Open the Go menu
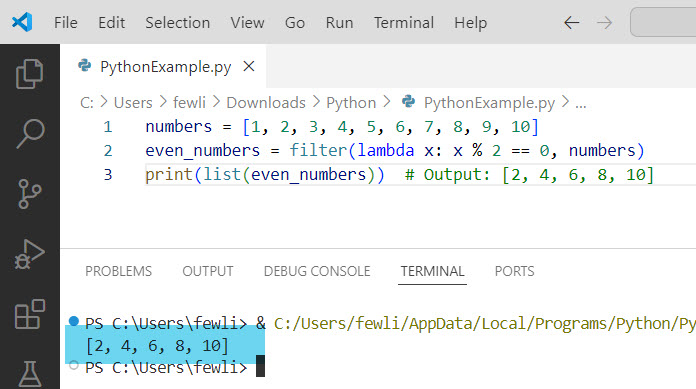The image size is (696, 389). click(295, 23)
